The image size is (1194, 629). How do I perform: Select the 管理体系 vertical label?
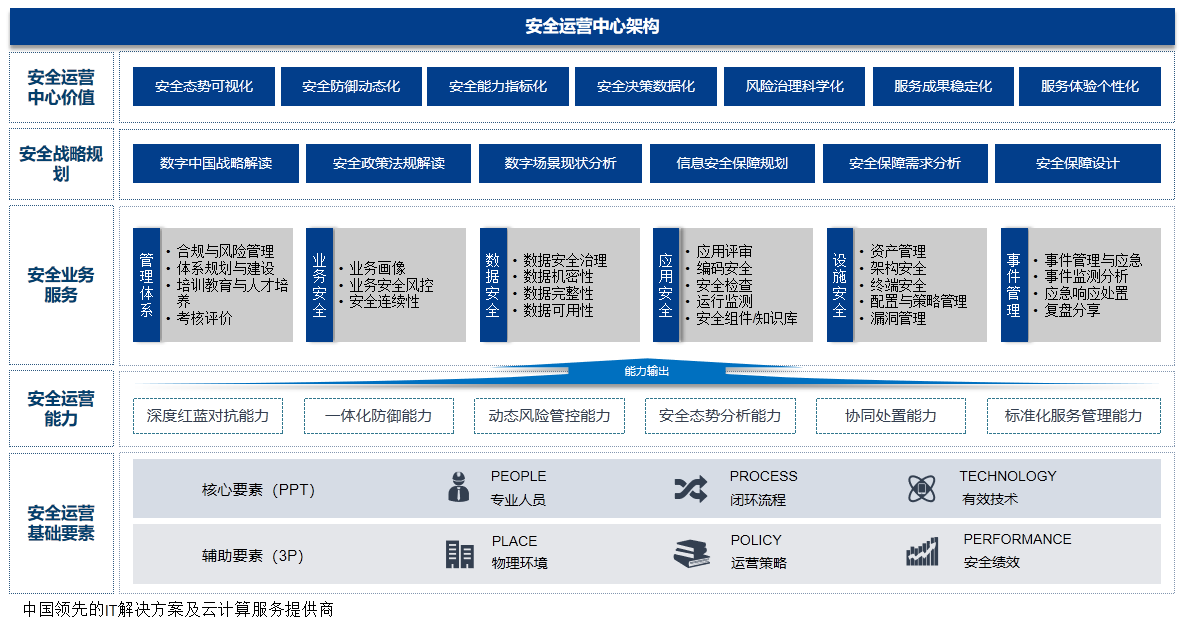coord(146,285)
